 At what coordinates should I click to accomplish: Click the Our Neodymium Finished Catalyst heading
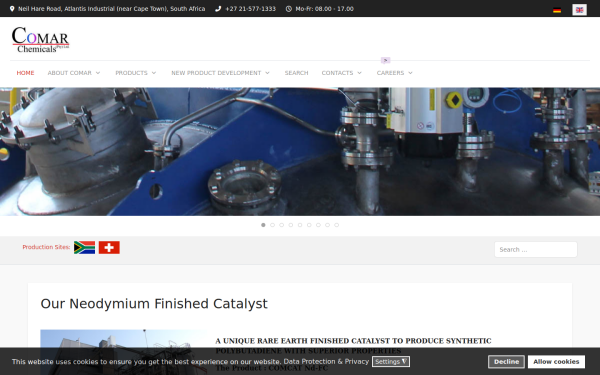click(x=154, y=304)
